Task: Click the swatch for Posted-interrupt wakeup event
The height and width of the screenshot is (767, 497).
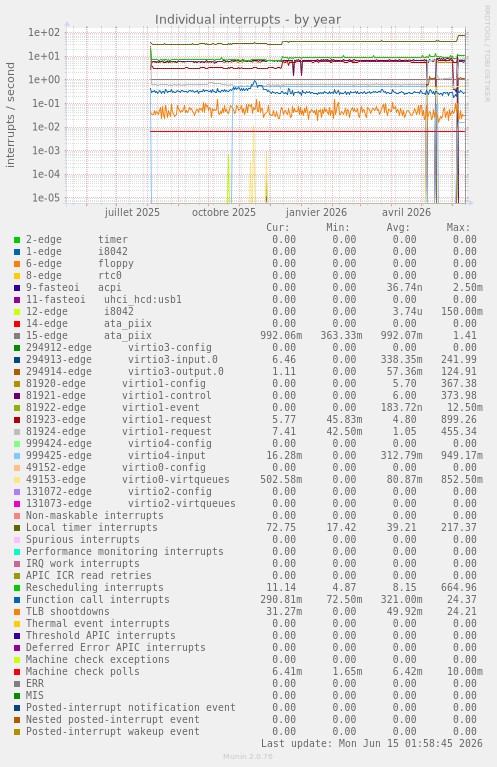Action: pyautogui.click(x=17, y=732)
